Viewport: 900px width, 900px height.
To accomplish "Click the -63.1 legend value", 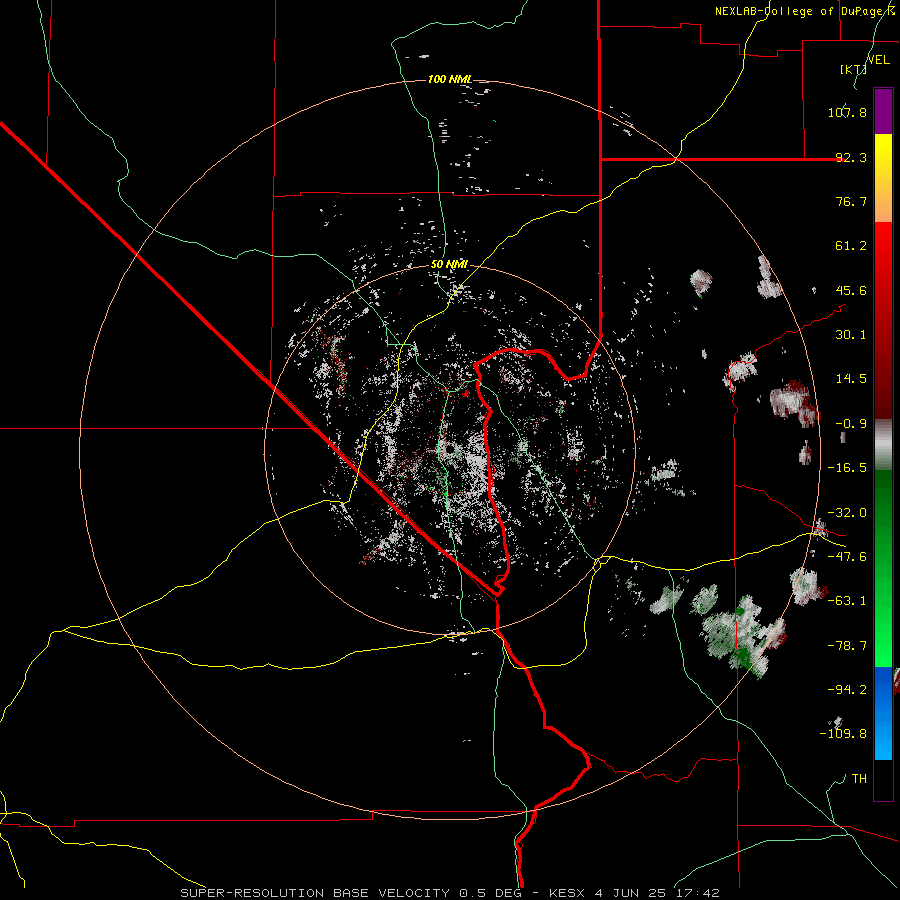I will coord(847,601).
